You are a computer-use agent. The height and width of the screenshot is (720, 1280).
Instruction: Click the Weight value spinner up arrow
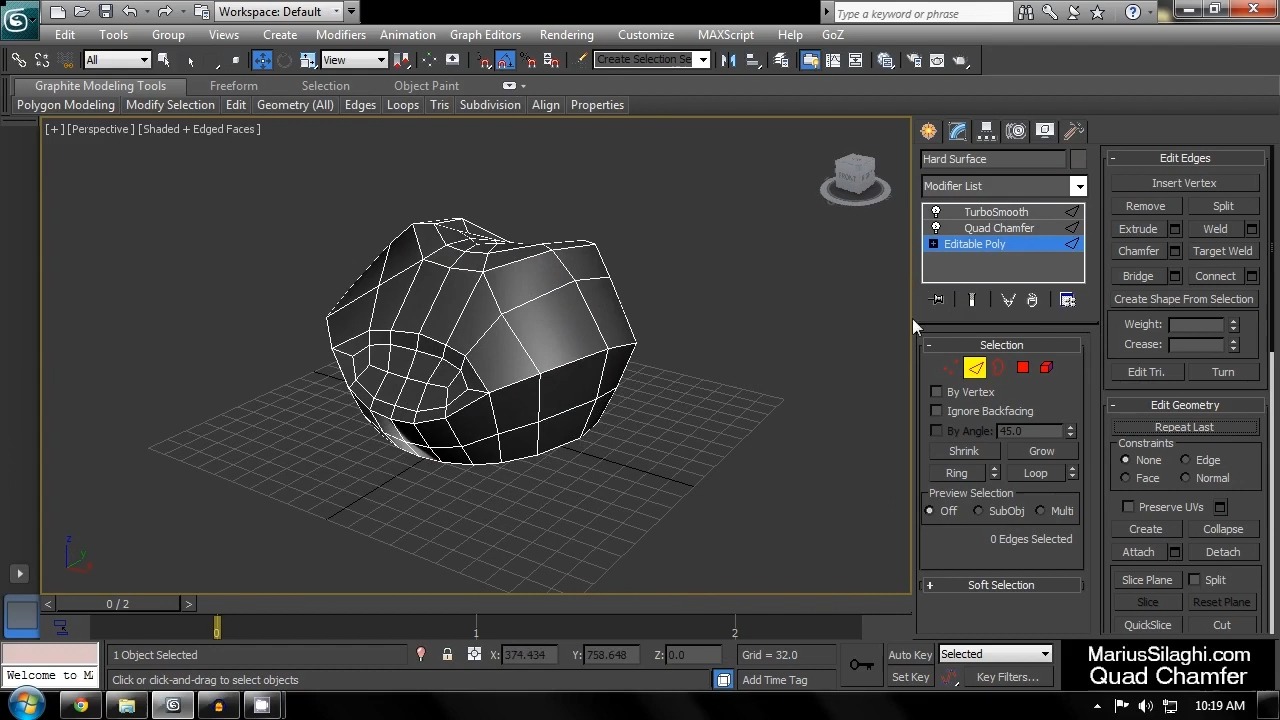(1233, 318)
